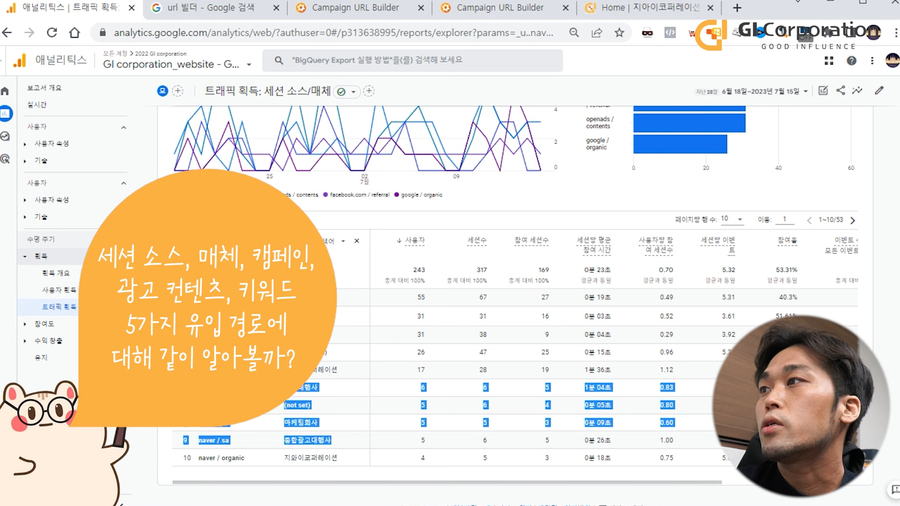Open the Analytics three-dot more menu
The height and width of the screenshot is (506, 900).
(872, 60)
